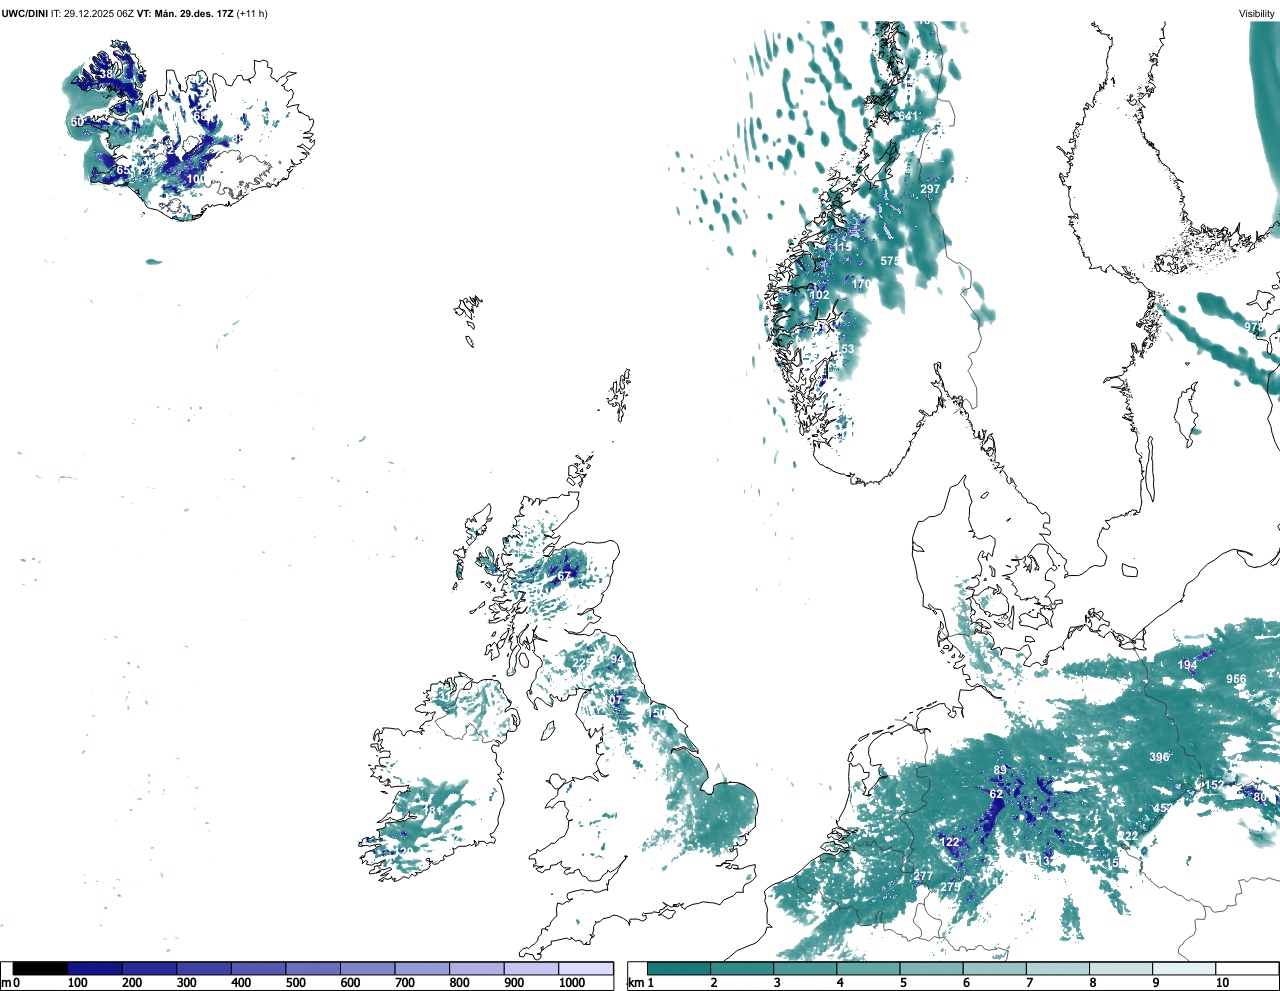Screen dimensions: 1280x991
Task: Click the "Mán. 29.des. 17Z" valid time text
Action: [193, 13]
